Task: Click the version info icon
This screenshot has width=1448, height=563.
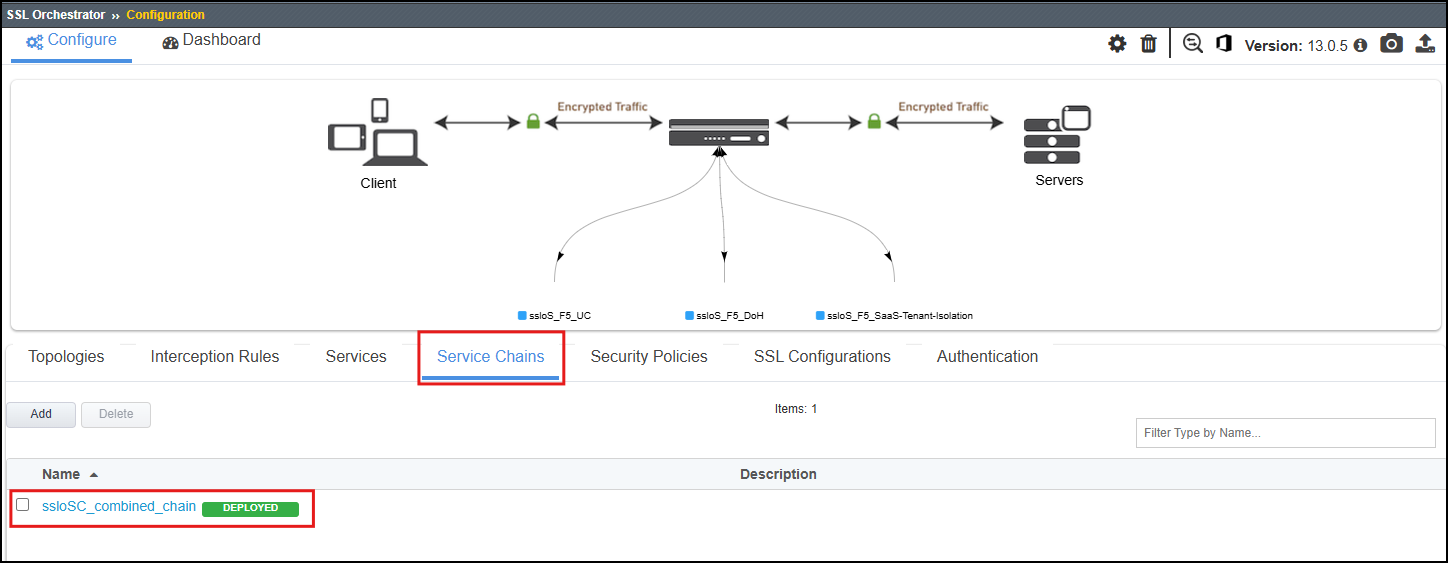Action: (1360, 46)
